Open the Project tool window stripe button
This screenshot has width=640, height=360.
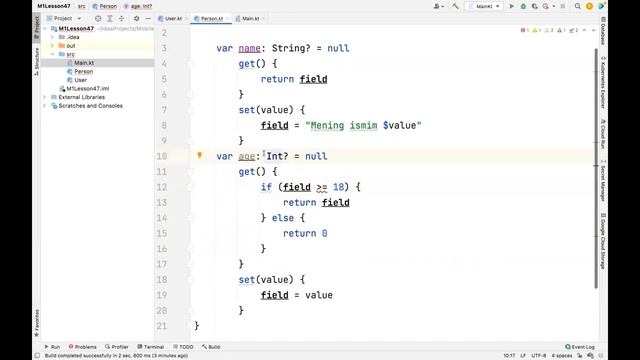tap(37, 28)
